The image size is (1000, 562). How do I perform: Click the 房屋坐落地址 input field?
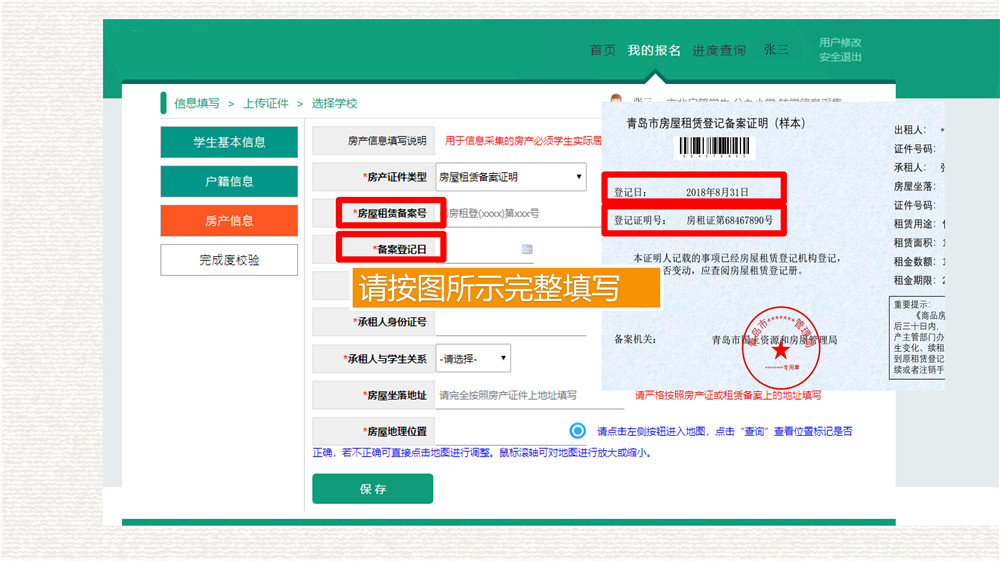[x=529, y=396]
